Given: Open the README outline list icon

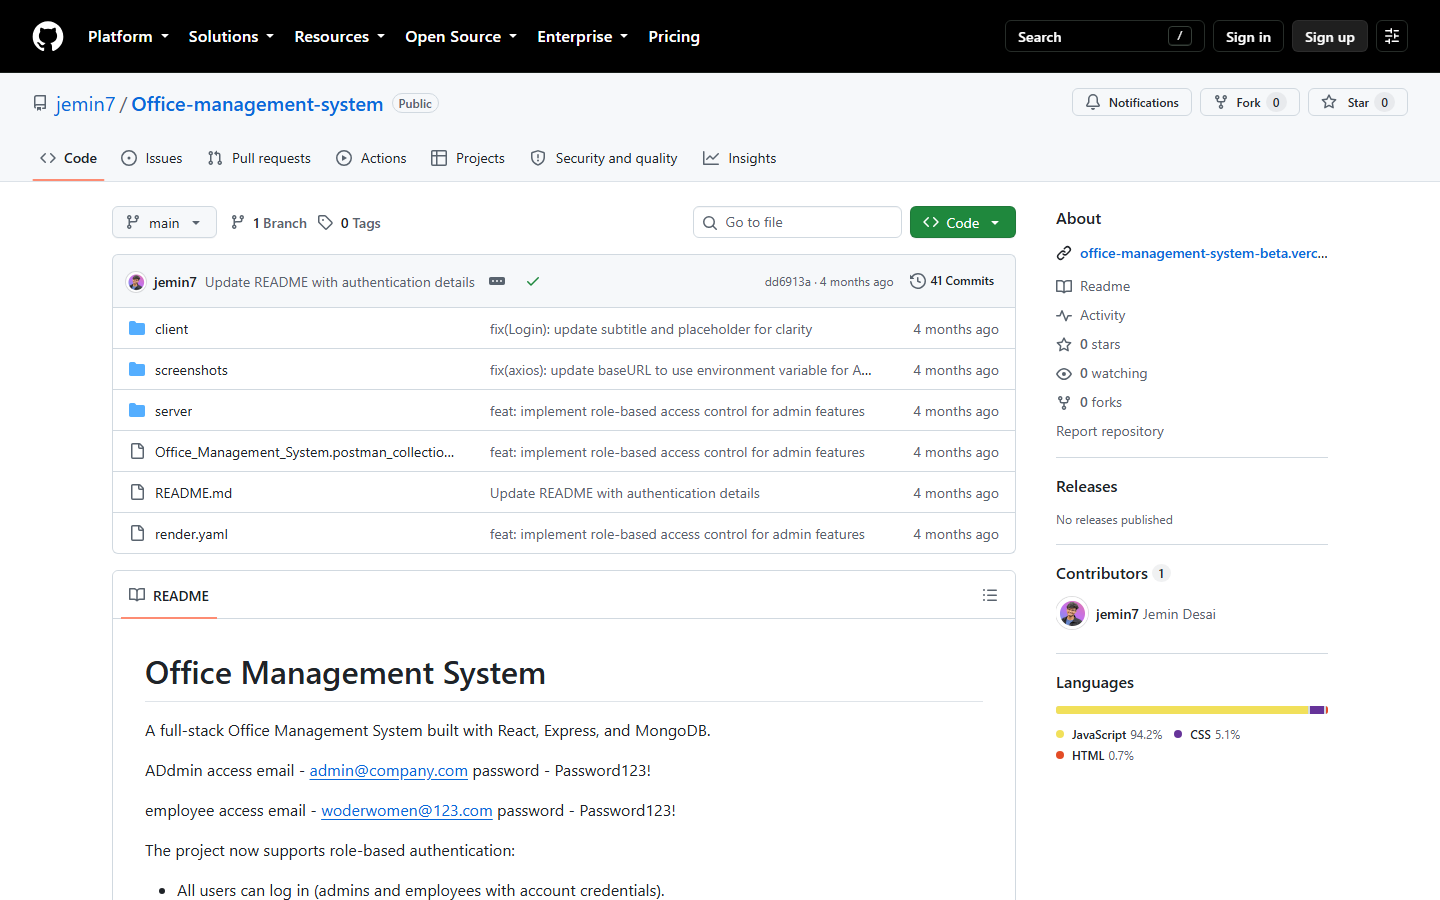Looking at the screenshot, I should click(990, 595).
